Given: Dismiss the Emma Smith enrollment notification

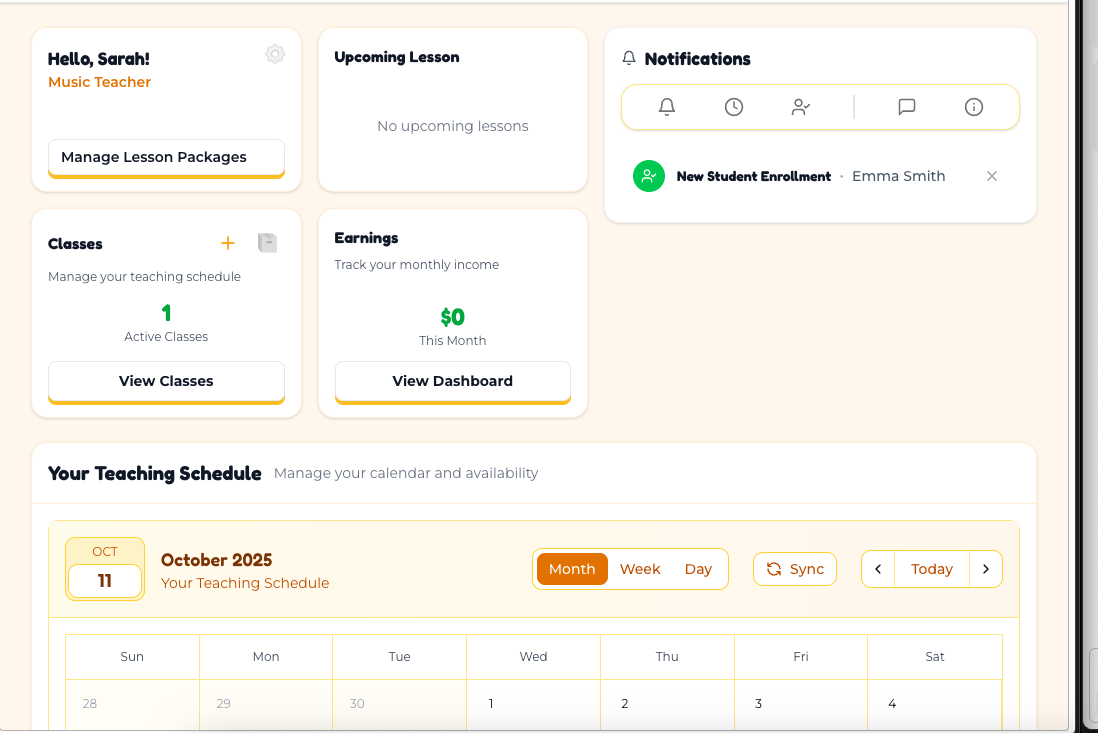Looking at the screenshot, I should pyautogui.click(x=992, y=176).
